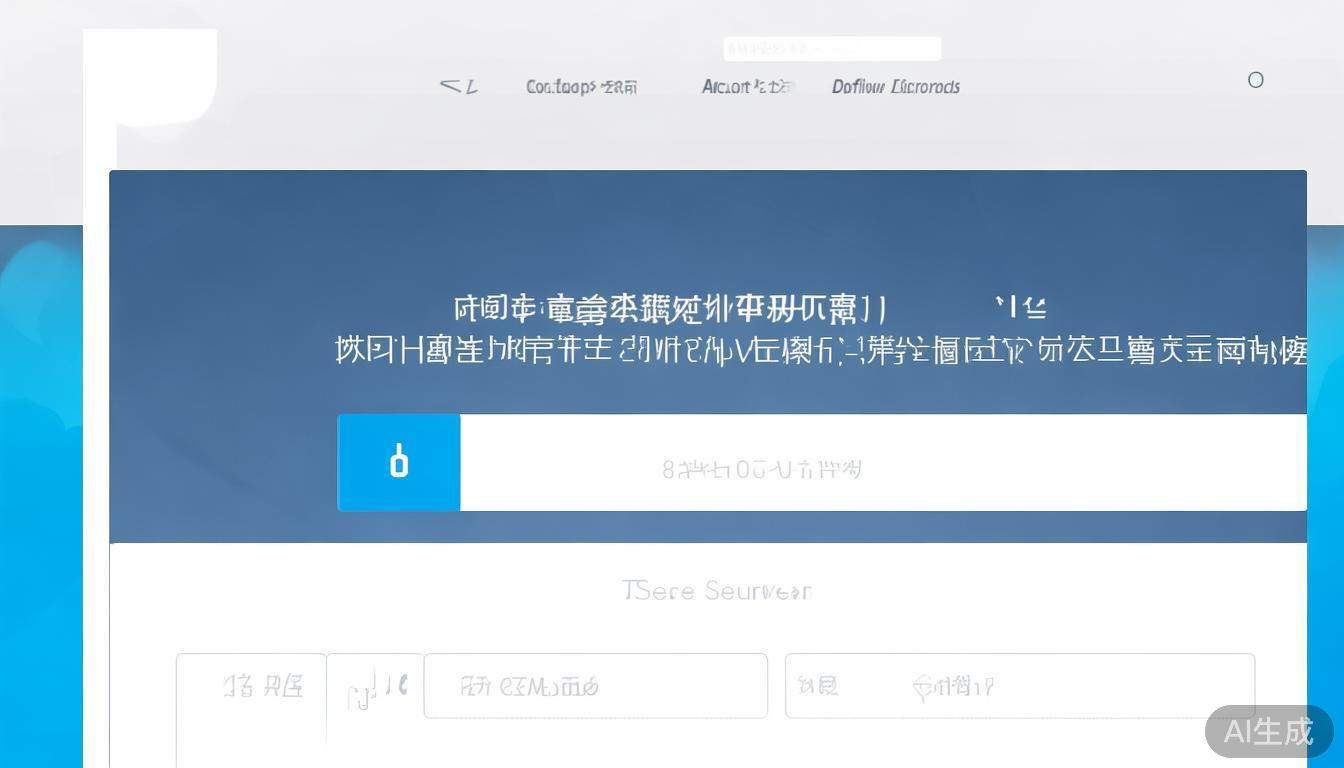
Task: Click the Doflow Dicrorods navigation link
Action: point(895,86)
